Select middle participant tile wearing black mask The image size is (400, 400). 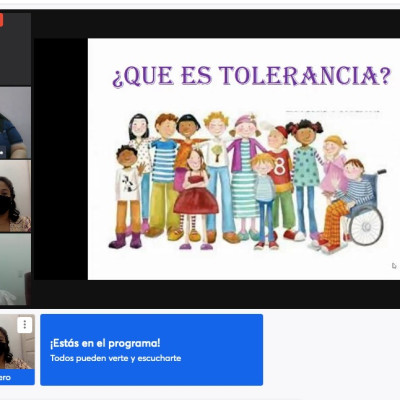point(15,196)
